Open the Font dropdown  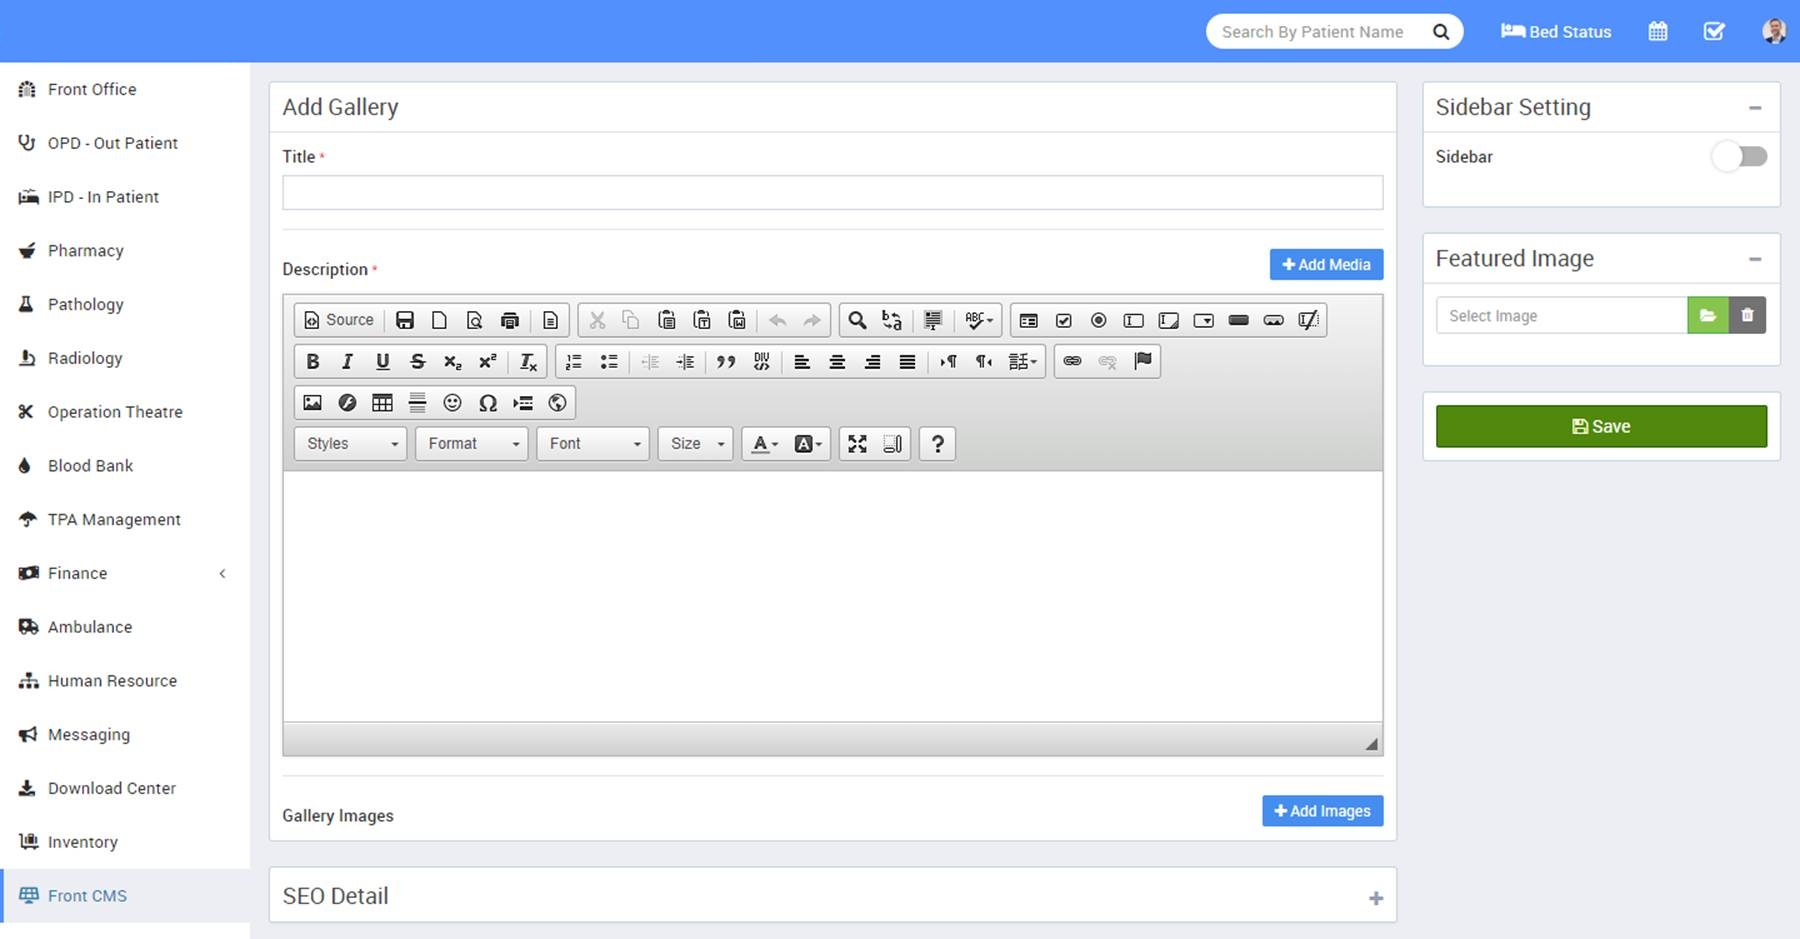click(x=593, y=444)
